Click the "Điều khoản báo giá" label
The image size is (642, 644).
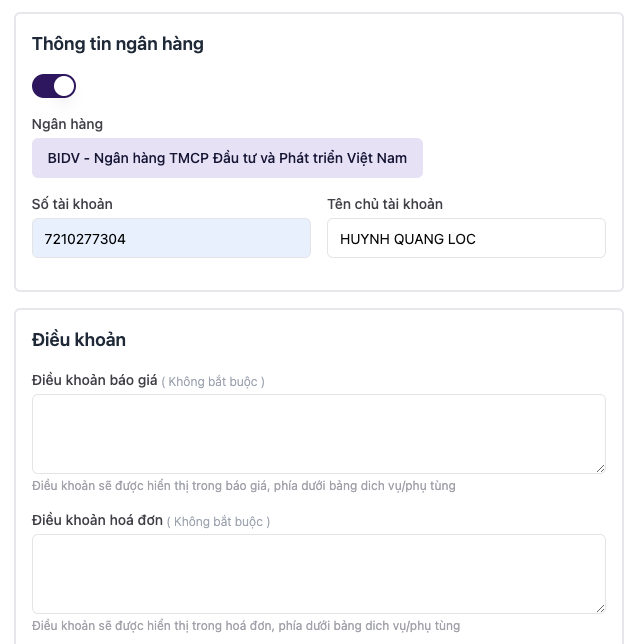point(95,380)
